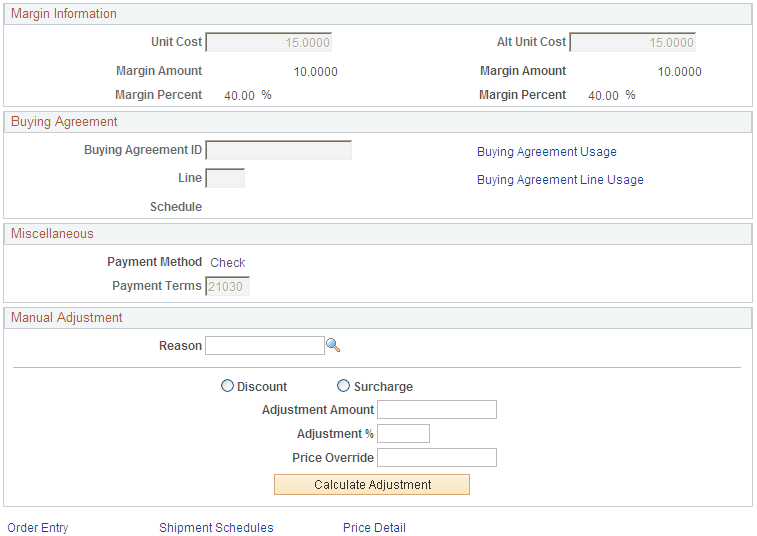Click the Alt Unit Cost field
Viewport: 757px width, 536px height.
[x=633, y=42]
